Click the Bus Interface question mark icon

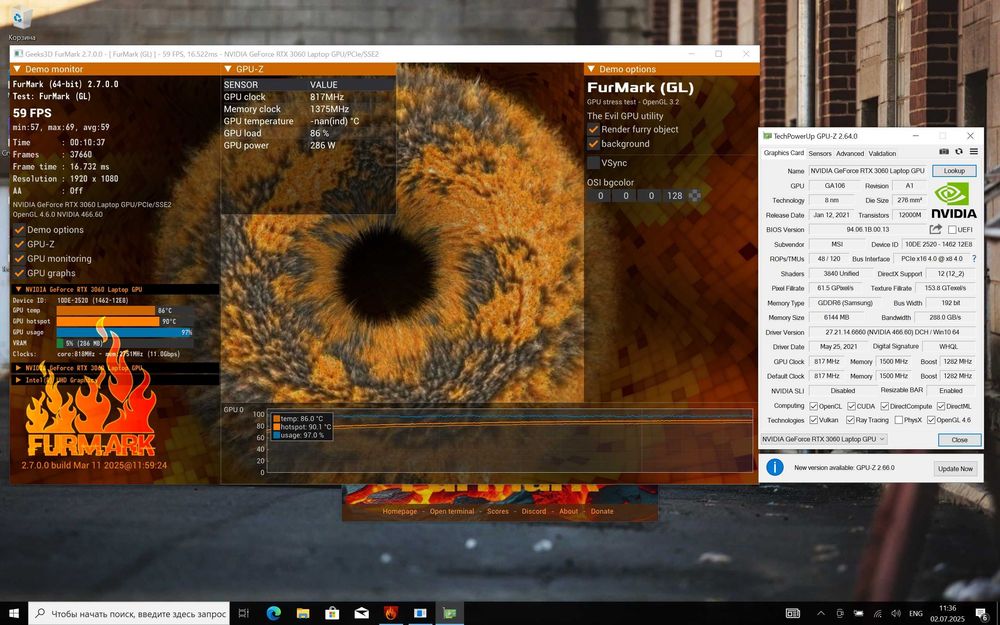pos(973,259)
